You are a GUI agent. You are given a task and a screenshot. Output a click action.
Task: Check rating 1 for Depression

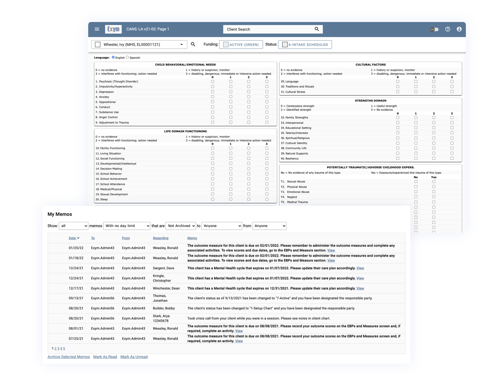coord(231,92)
